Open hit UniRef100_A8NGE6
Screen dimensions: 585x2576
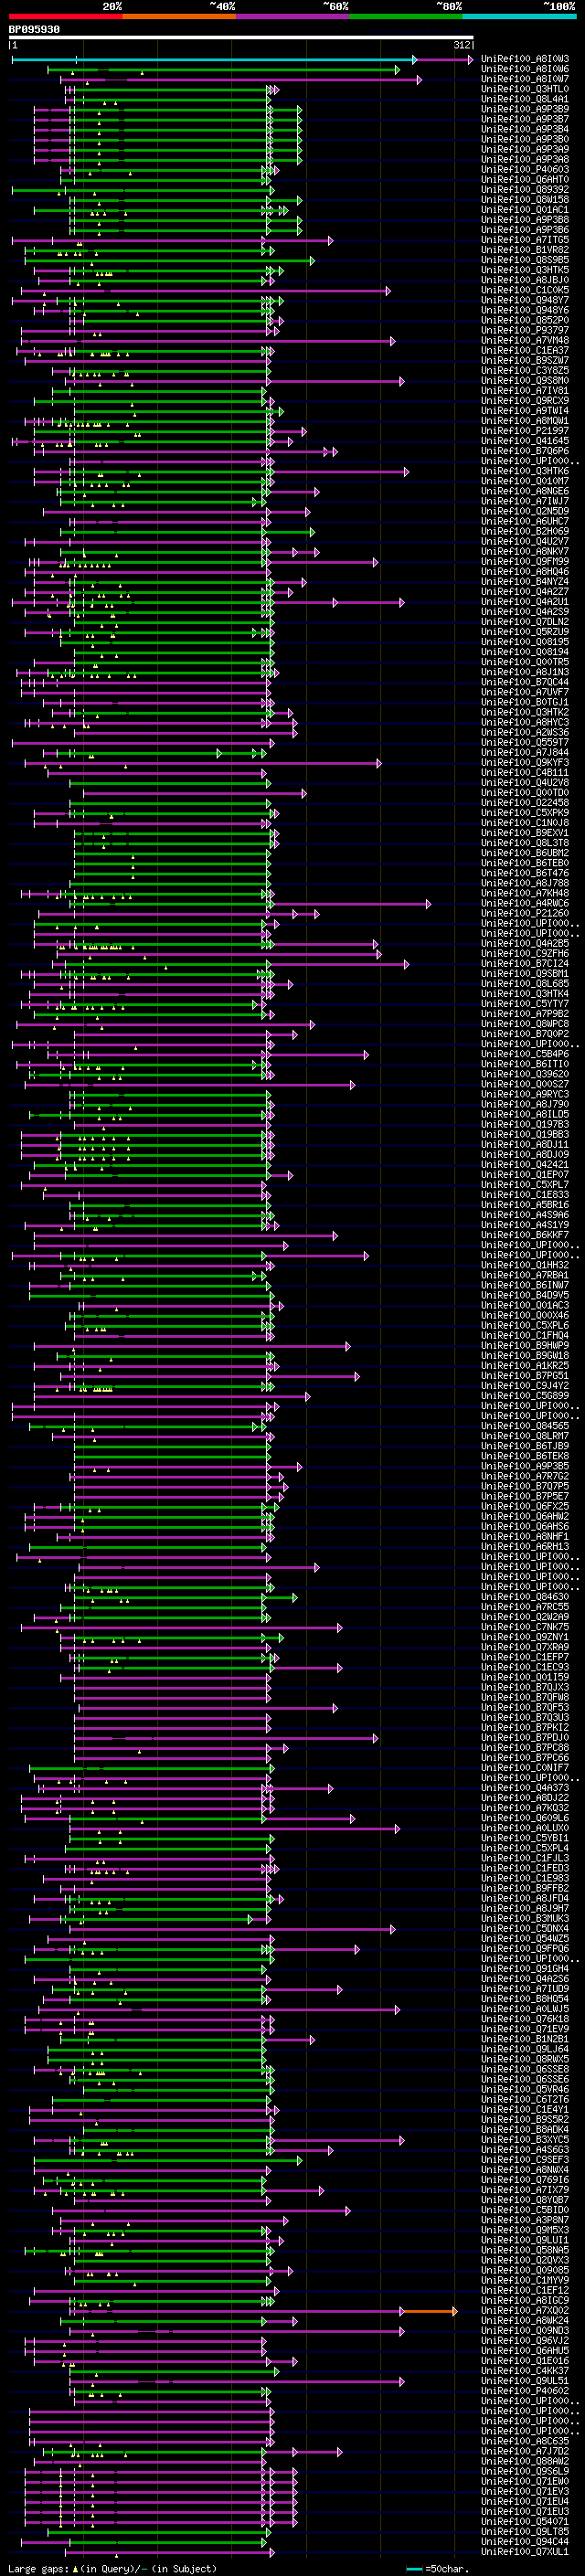[525, 491]
